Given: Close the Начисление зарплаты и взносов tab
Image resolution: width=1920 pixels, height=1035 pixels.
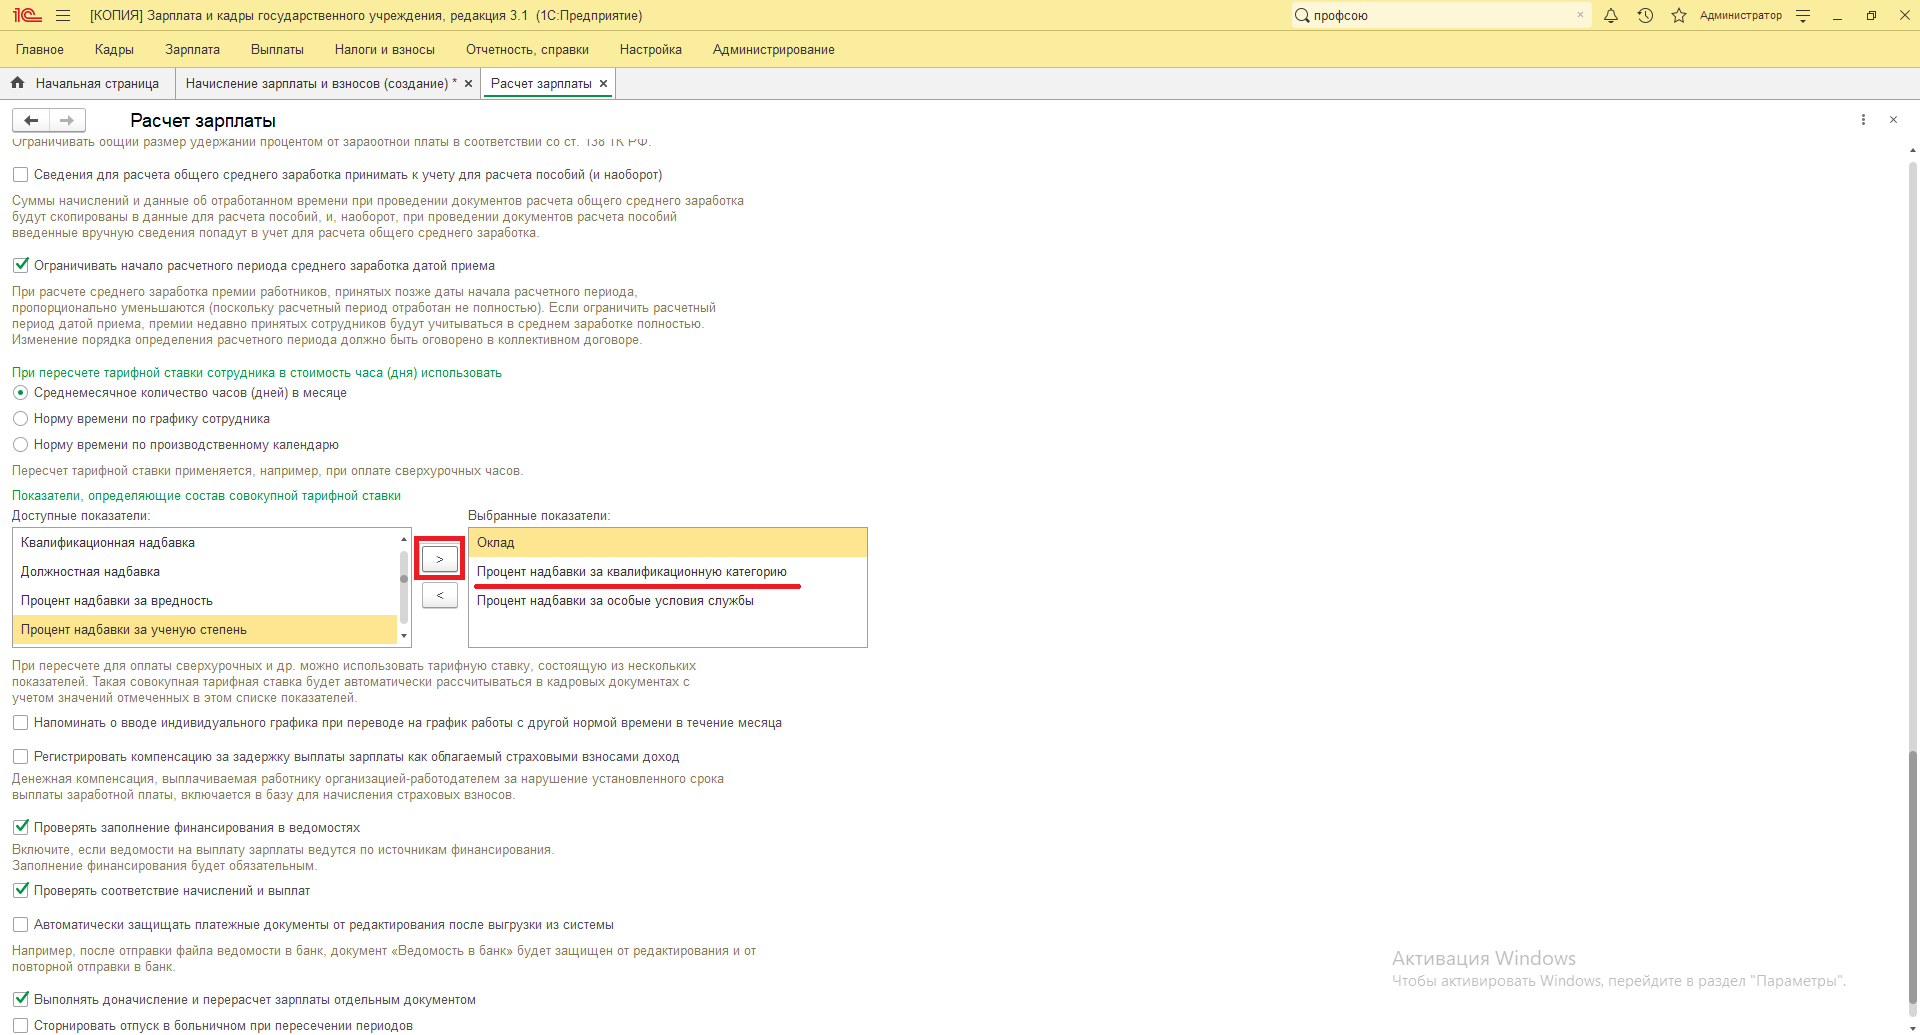Looking at the screenshot, I should tap(468, 84).
